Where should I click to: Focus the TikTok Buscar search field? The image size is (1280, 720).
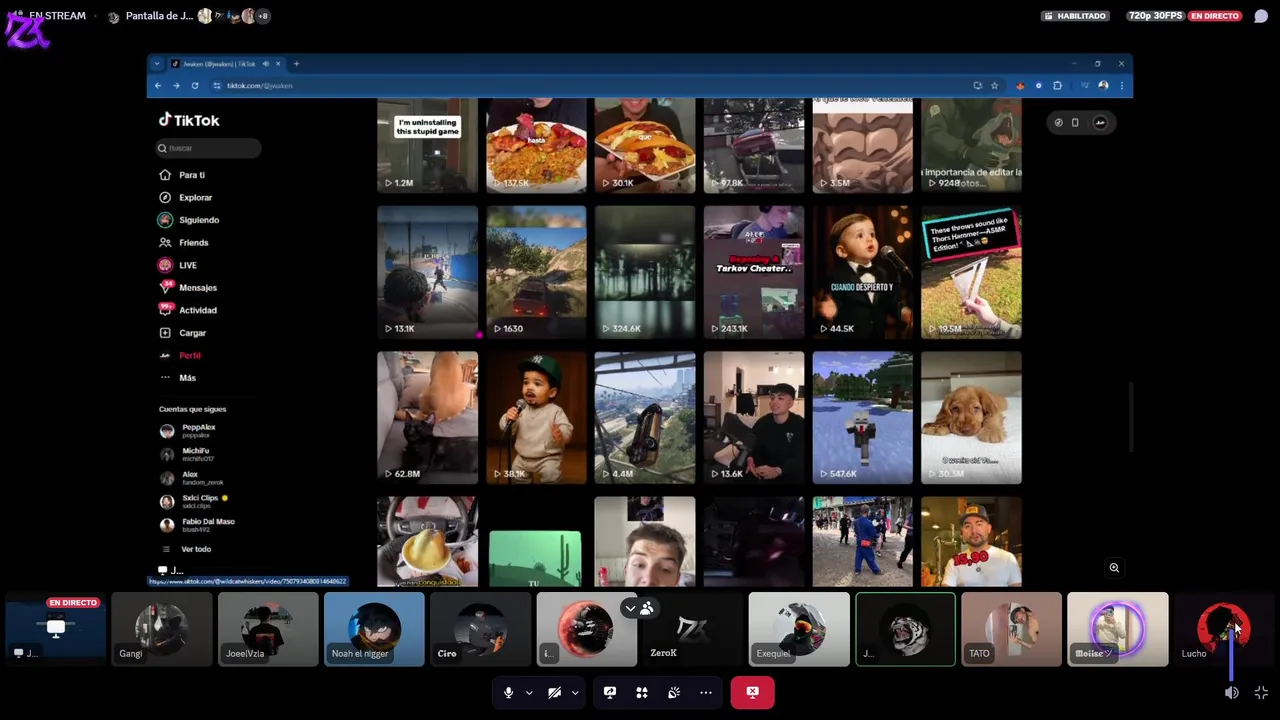[208, 148]
